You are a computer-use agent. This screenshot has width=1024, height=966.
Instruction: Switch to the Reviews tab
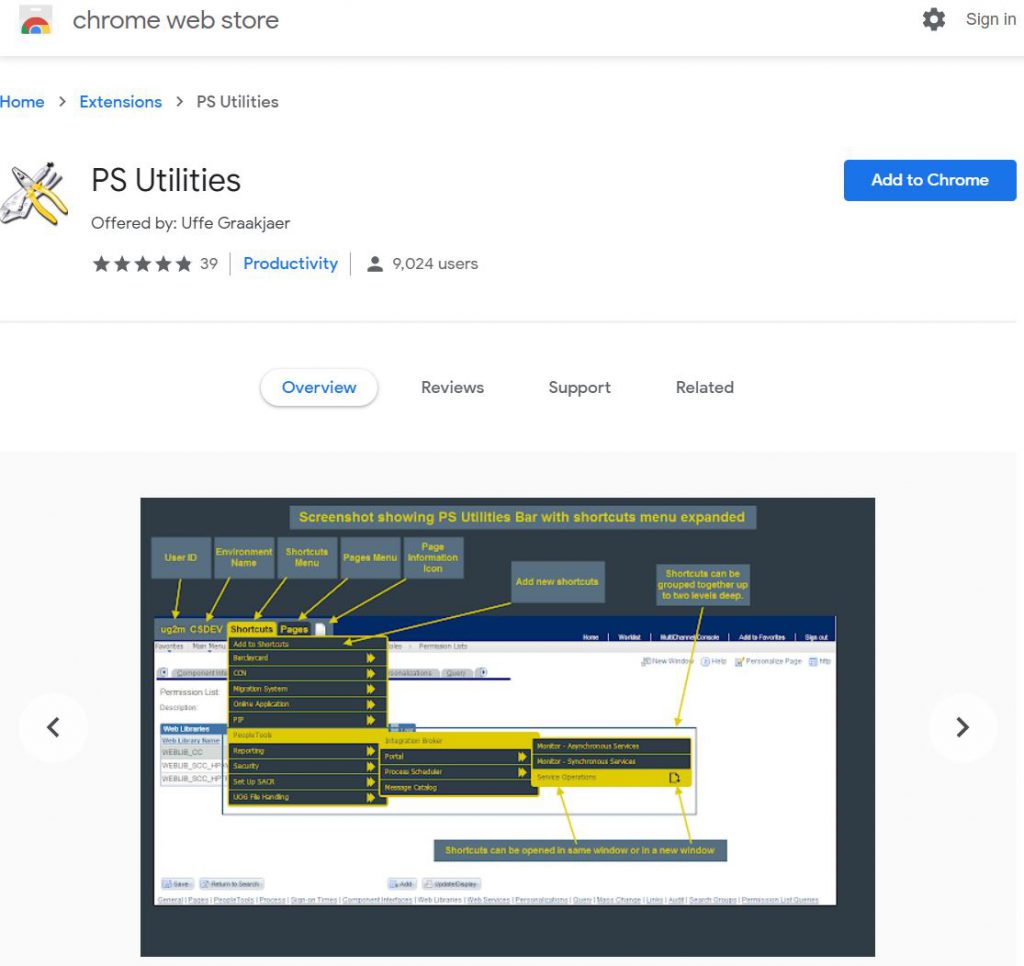coord(453,387)
